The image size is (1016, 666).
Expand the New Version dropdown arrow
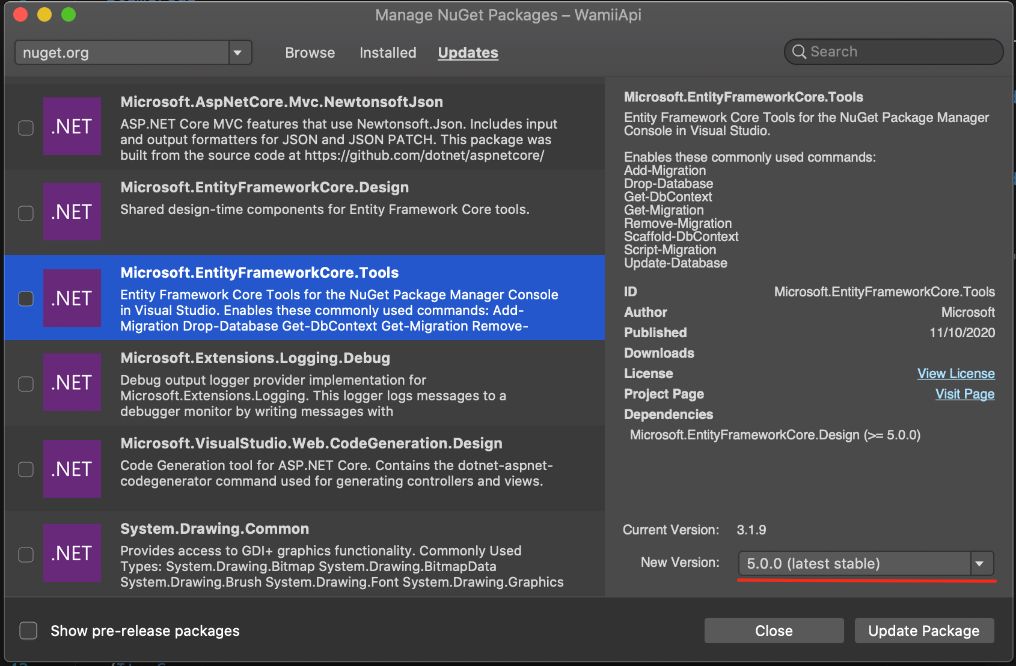(980, 564)
